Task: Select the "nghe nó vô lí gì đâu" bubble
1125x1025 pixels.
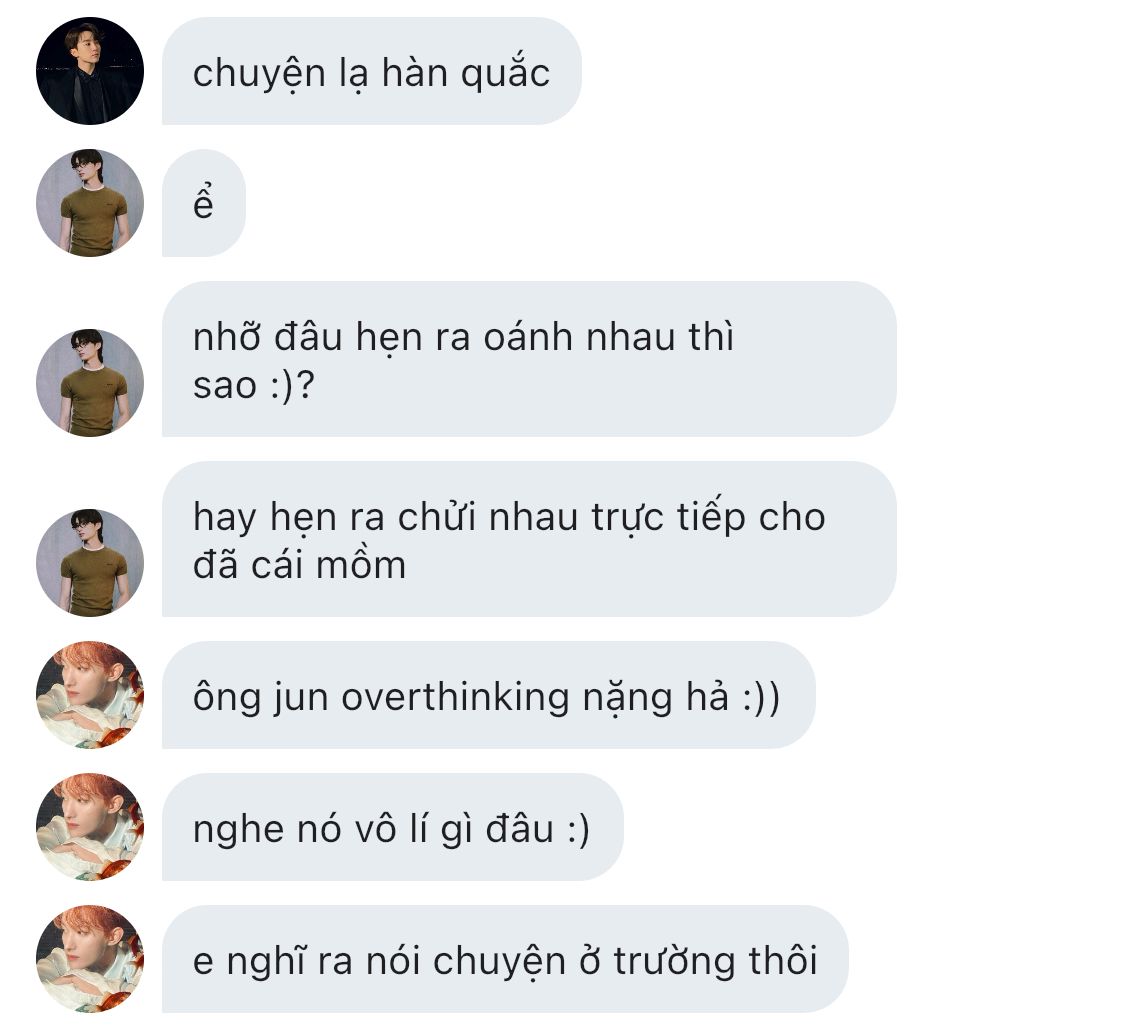Action: click(392, 827)
